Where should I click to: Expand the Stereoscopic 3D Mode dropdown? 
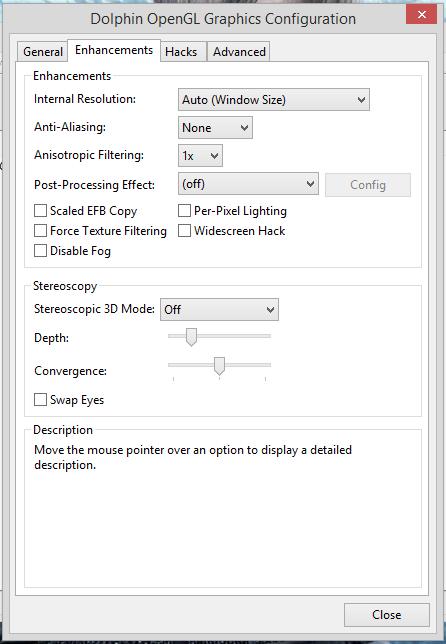(x=219, y=310)
